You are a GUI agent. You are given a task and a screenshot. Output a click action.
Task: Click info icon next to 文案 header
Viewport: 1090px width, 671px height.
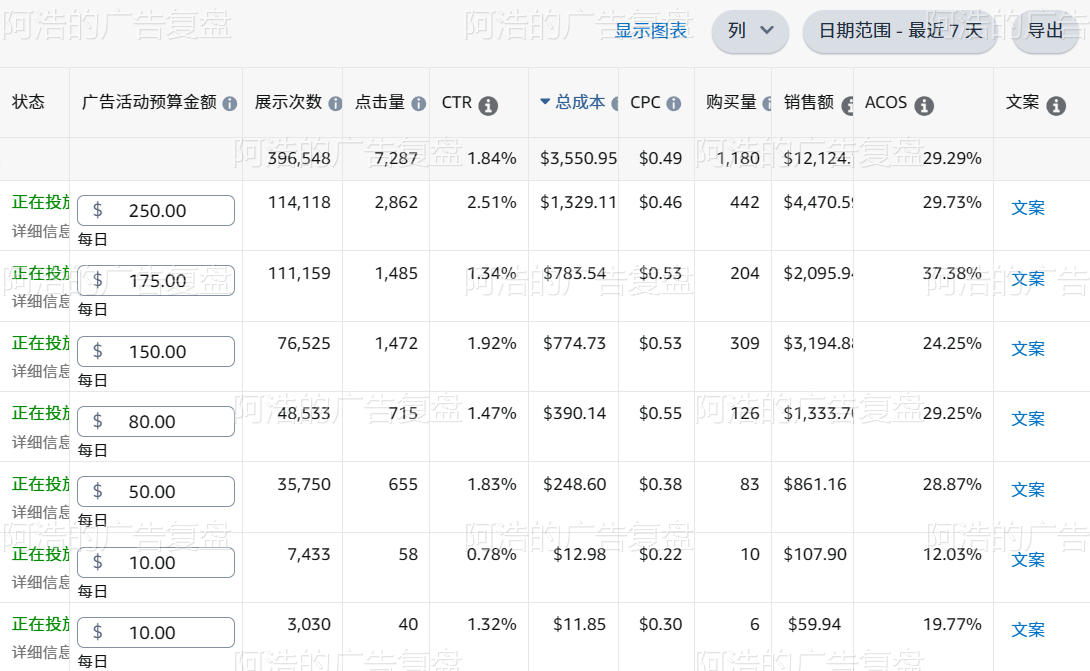[1056, 106]
